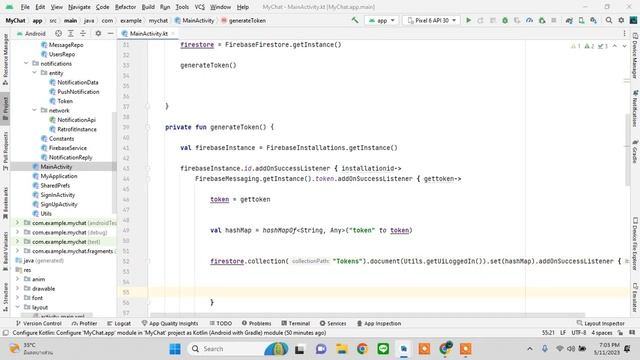Screen dimensions: 640x360
Task: Open Device Manager icon in top toolbar
Action: pyautogui.click(x=581, y=20)
